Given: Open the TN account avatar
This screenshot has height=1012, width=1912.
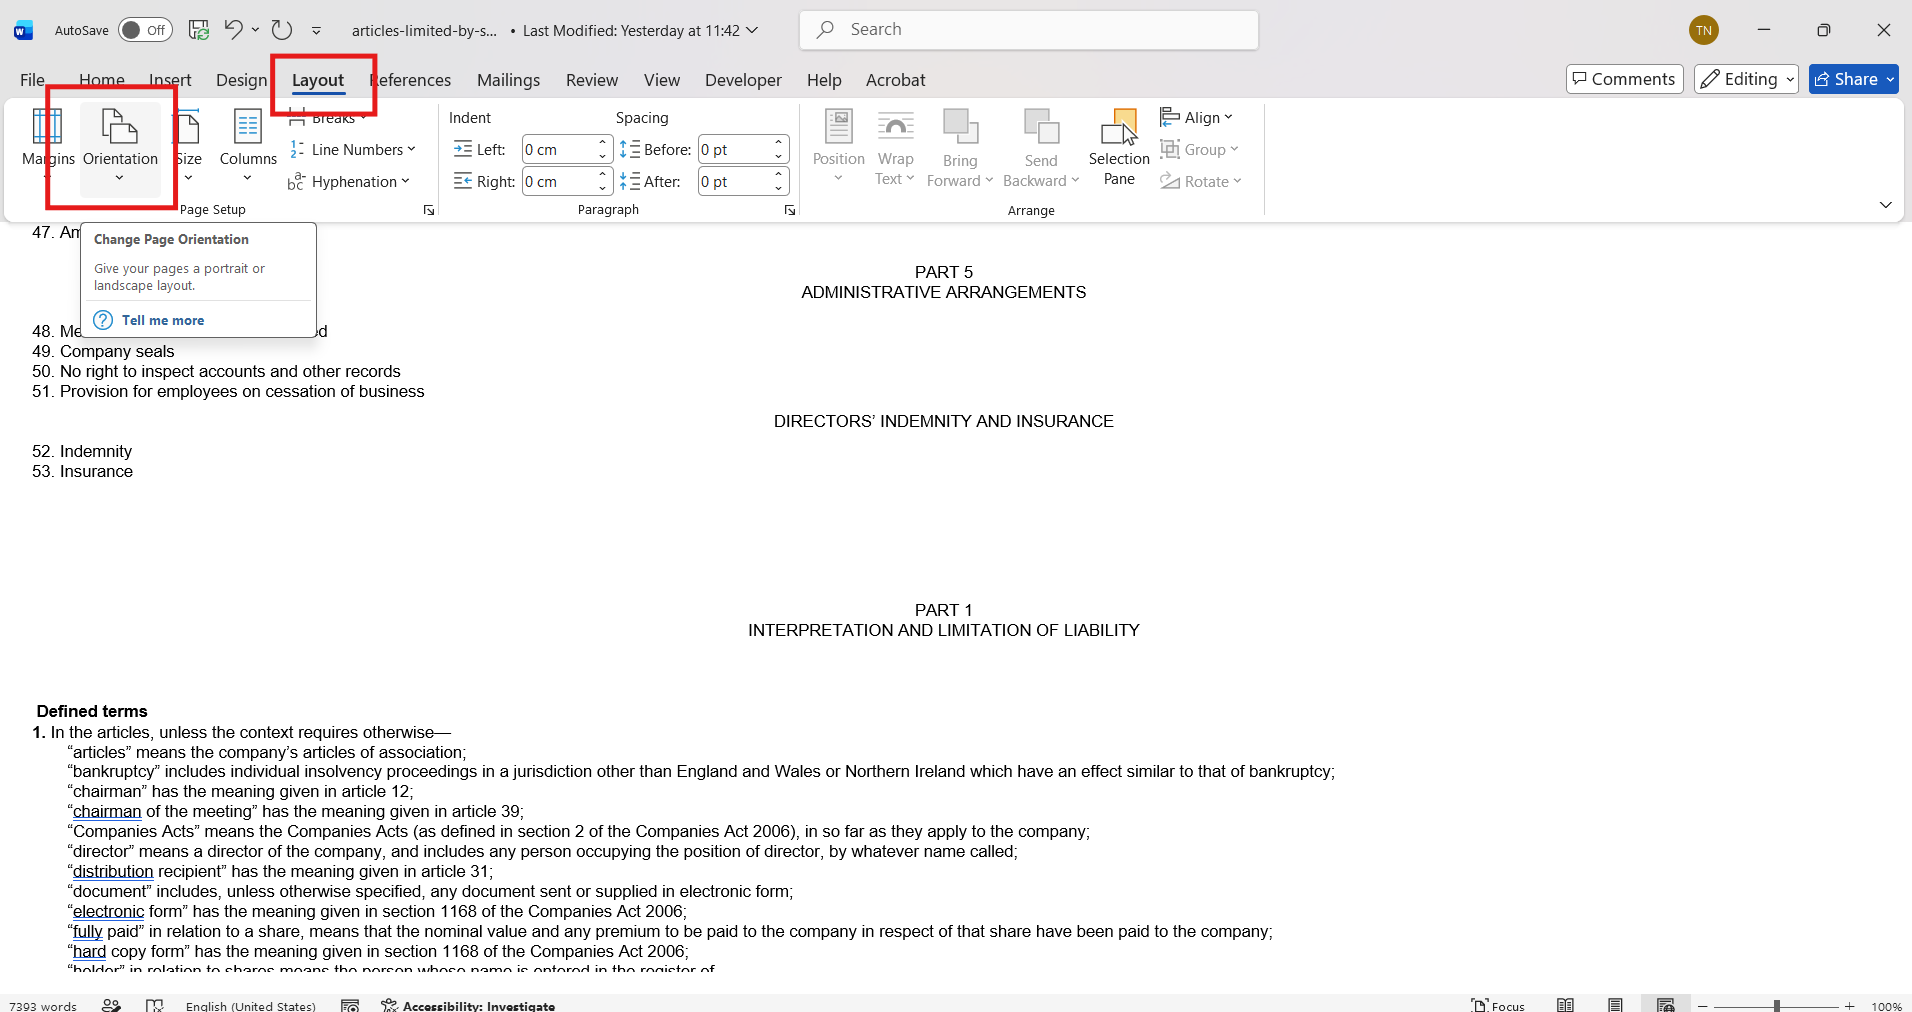Looking at the screenshot, I should [x=1704, y=30].
